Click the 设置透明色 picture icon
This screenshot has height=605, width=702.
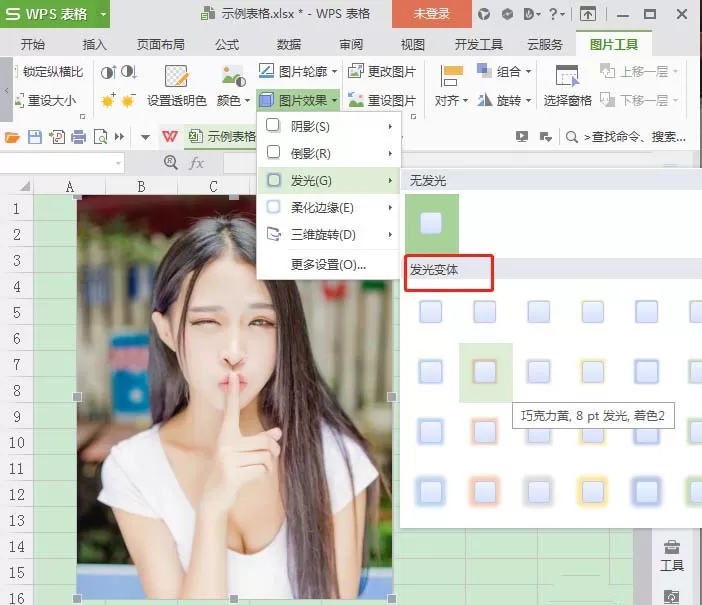coord(176,76)
